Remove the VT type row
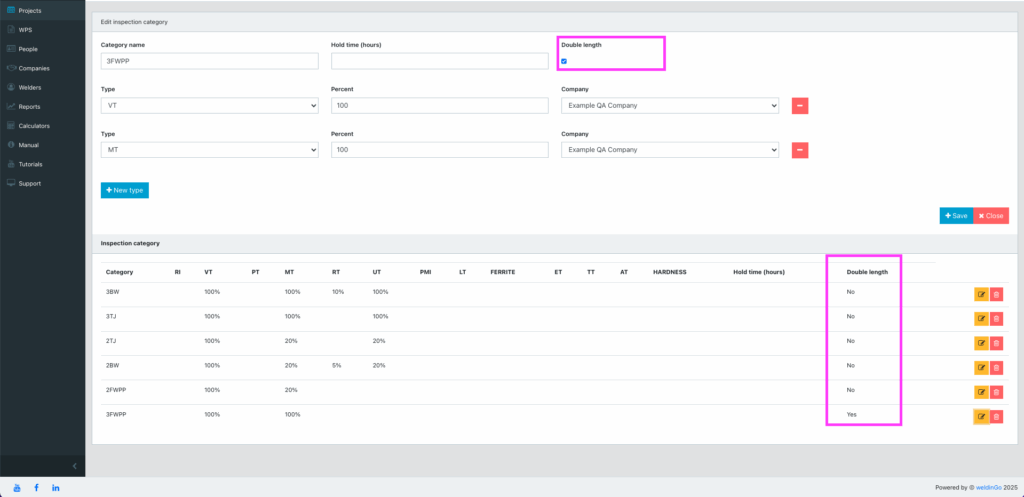The image size is (1024, 497). coord(800,106)
